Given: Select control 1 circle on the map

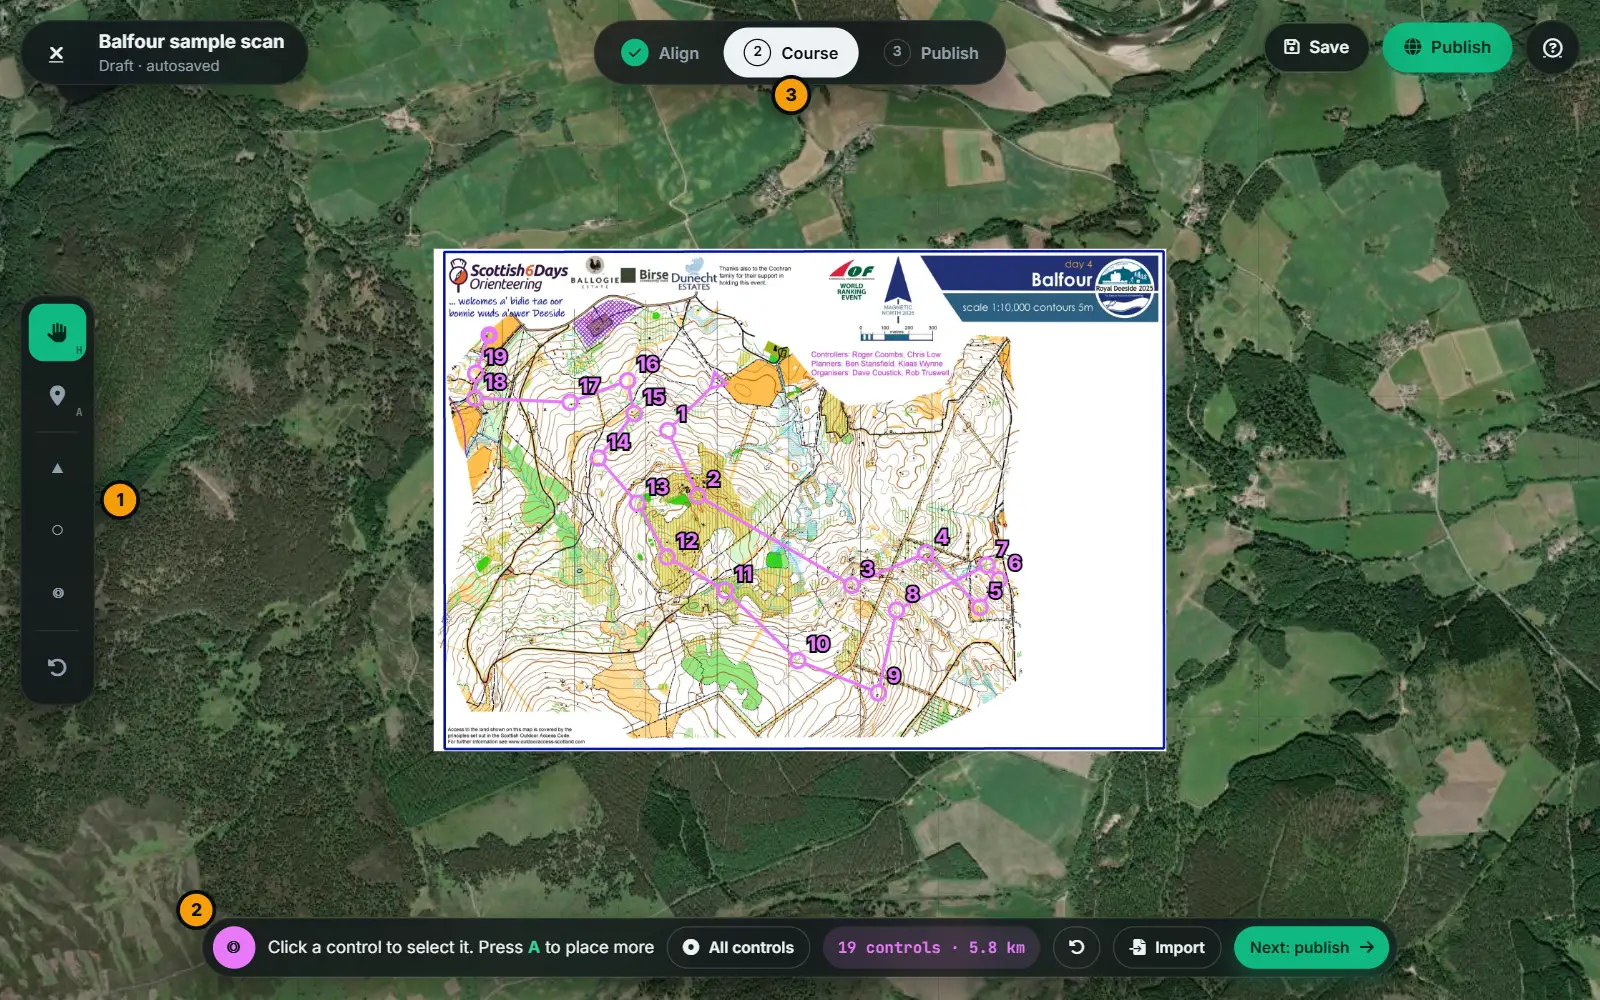Looking at the screenshot, I should point(667,431).
